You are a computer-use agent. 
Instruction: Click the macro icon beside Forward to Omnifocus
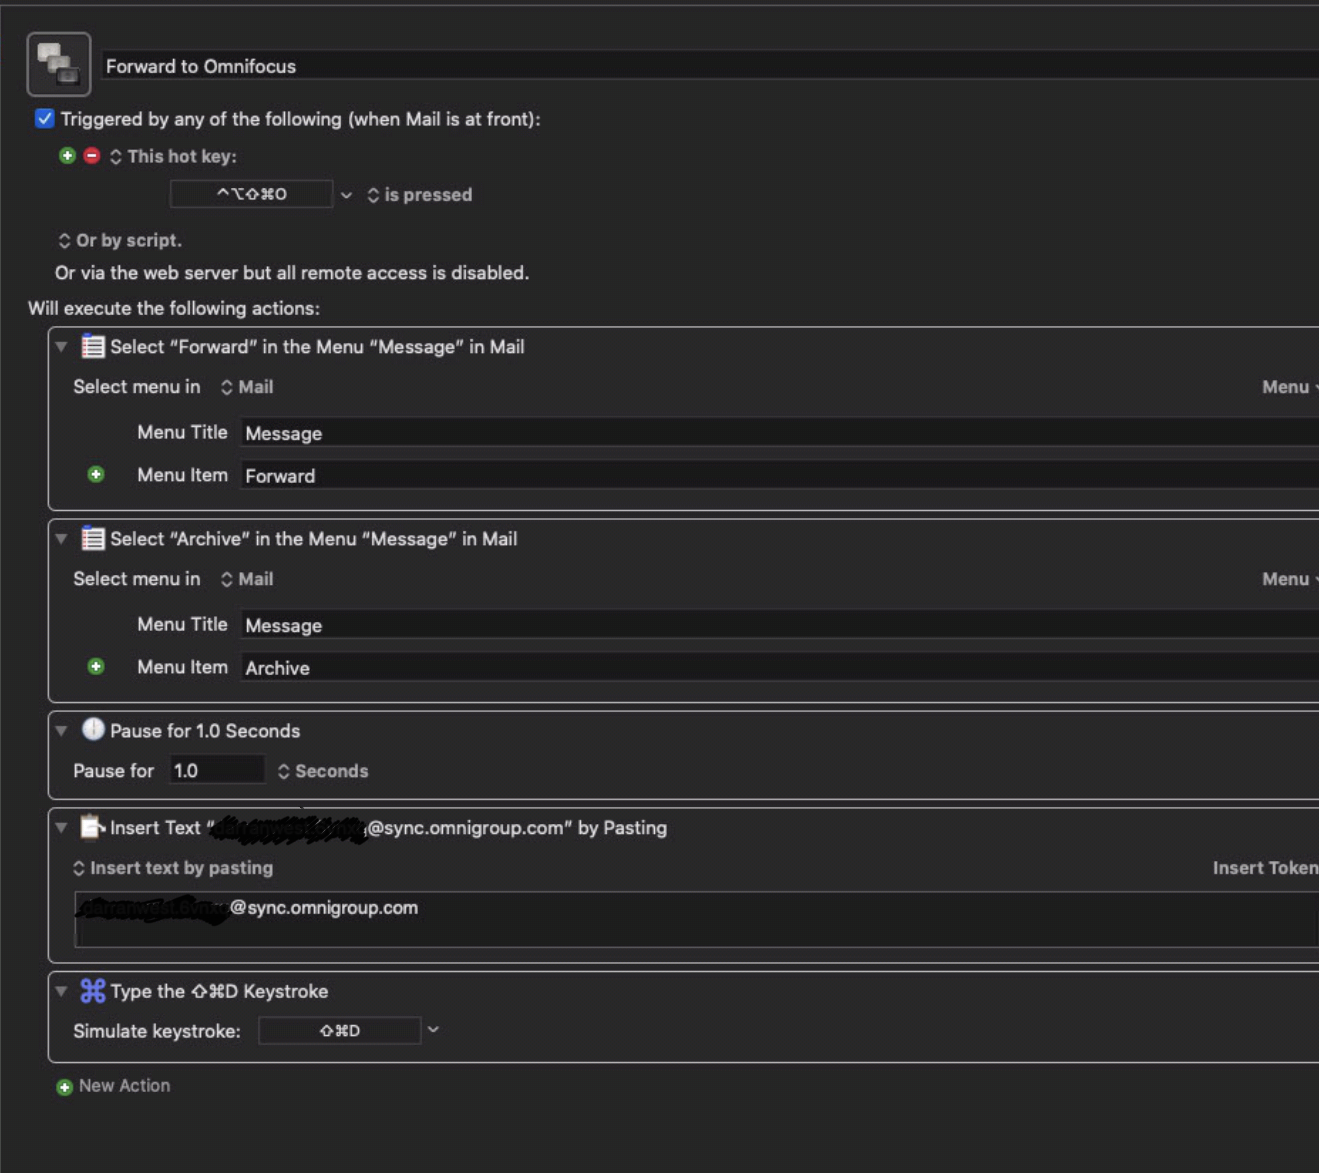pos(59,65)
